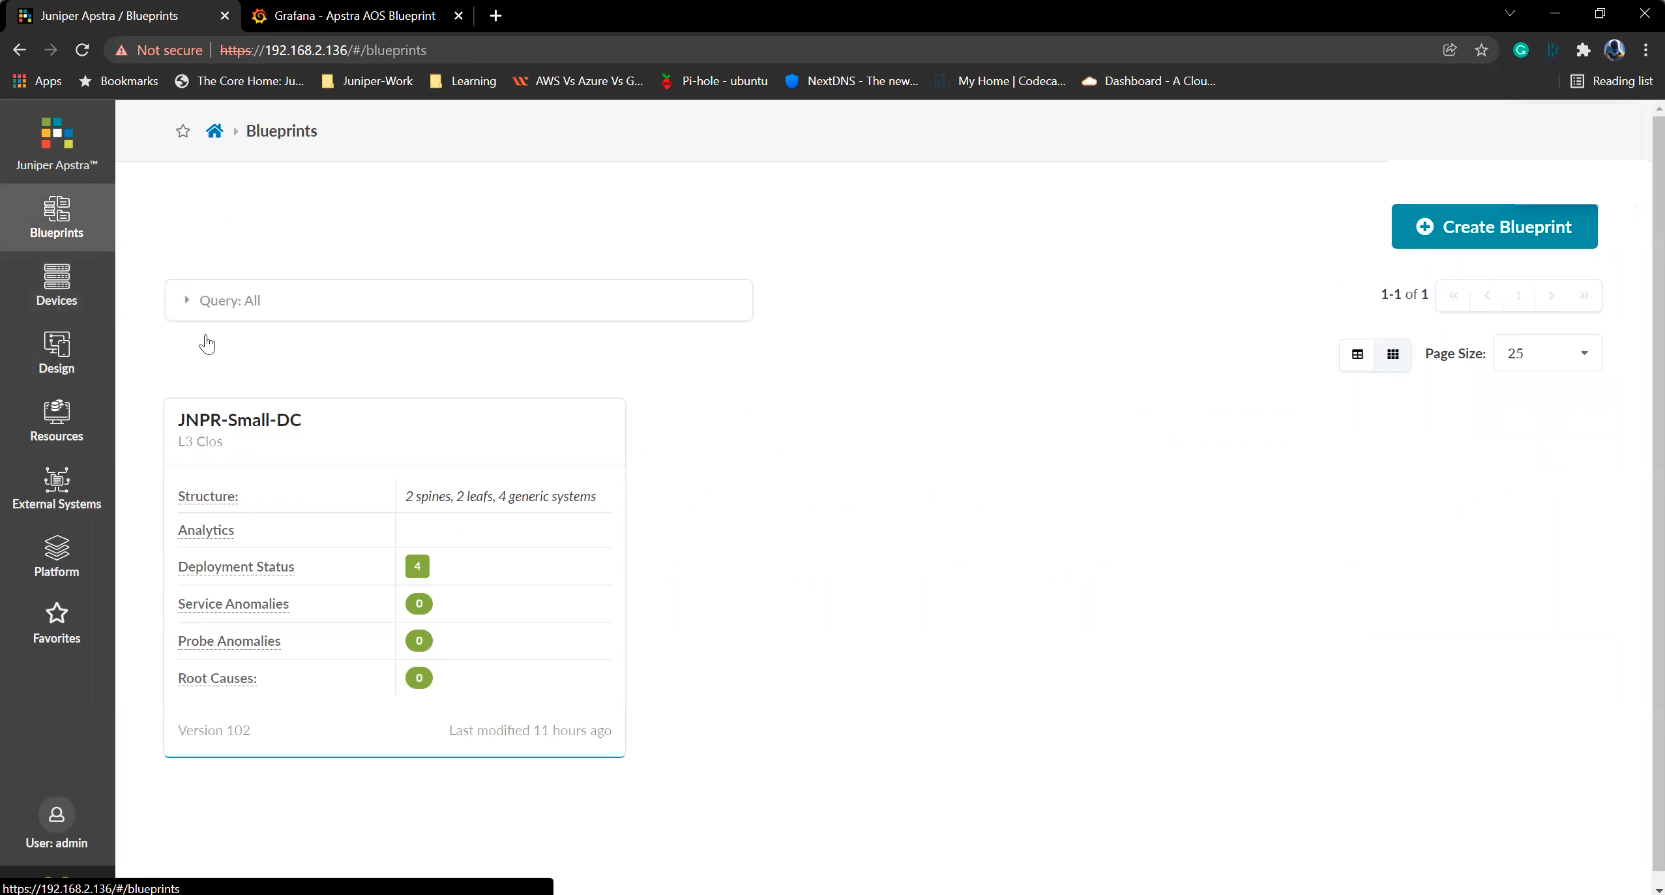
Task: Open the Design sidebar section
Action: pos(57,353)
